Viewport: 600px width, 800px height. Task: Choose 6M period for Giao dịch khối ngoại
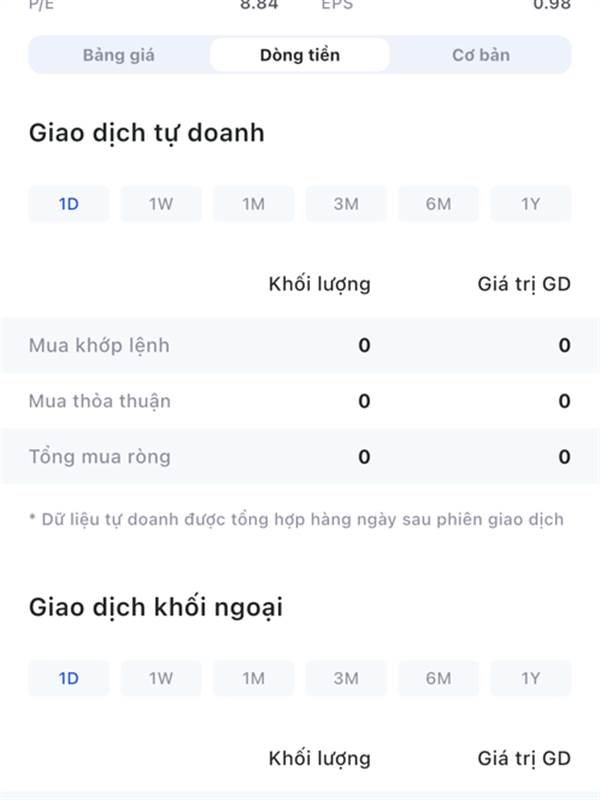pos(438,679)
